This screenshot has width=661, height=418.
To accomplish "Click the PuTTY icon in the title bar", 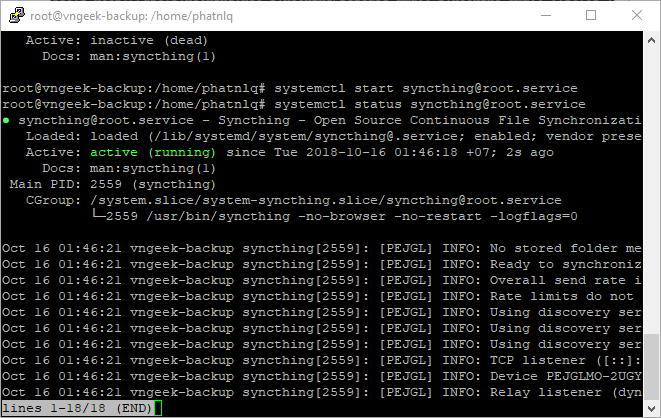I will pyautogui.click(x=16, y=16).
